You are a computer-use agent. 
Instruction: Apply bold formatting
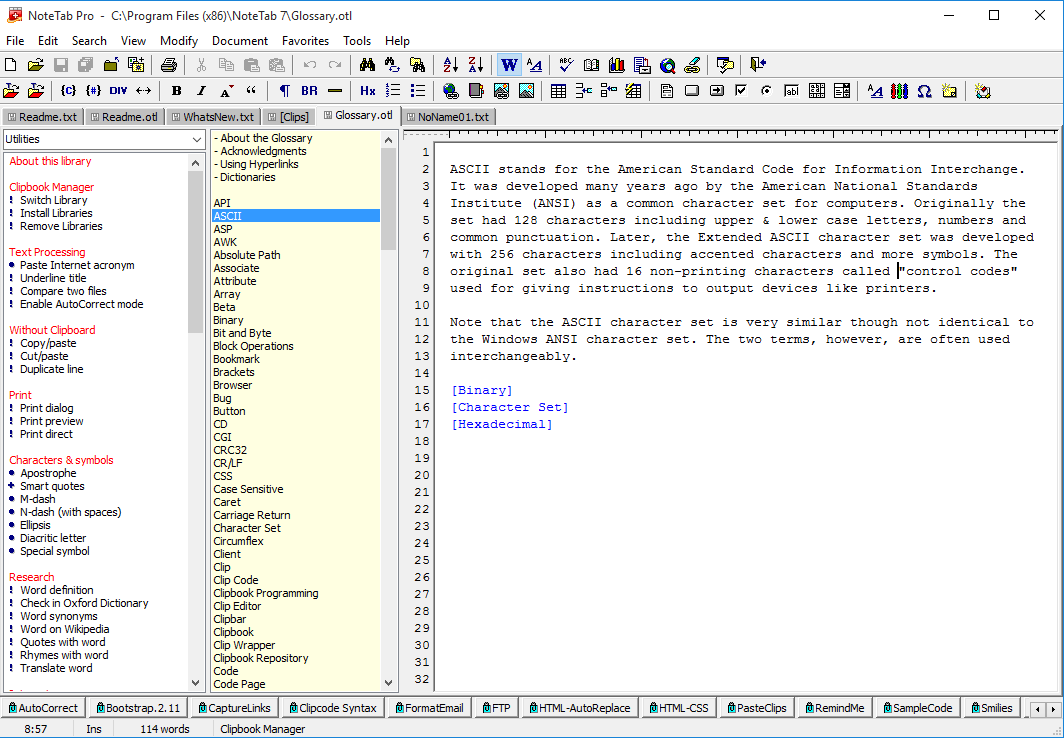tap(176, 90)
